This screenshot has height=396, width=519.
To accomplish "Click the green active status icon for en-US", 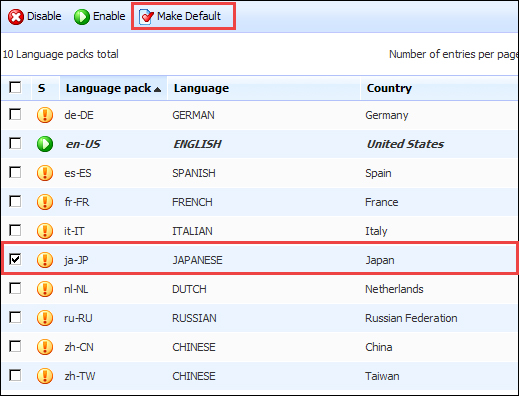I will coord(45,144).
